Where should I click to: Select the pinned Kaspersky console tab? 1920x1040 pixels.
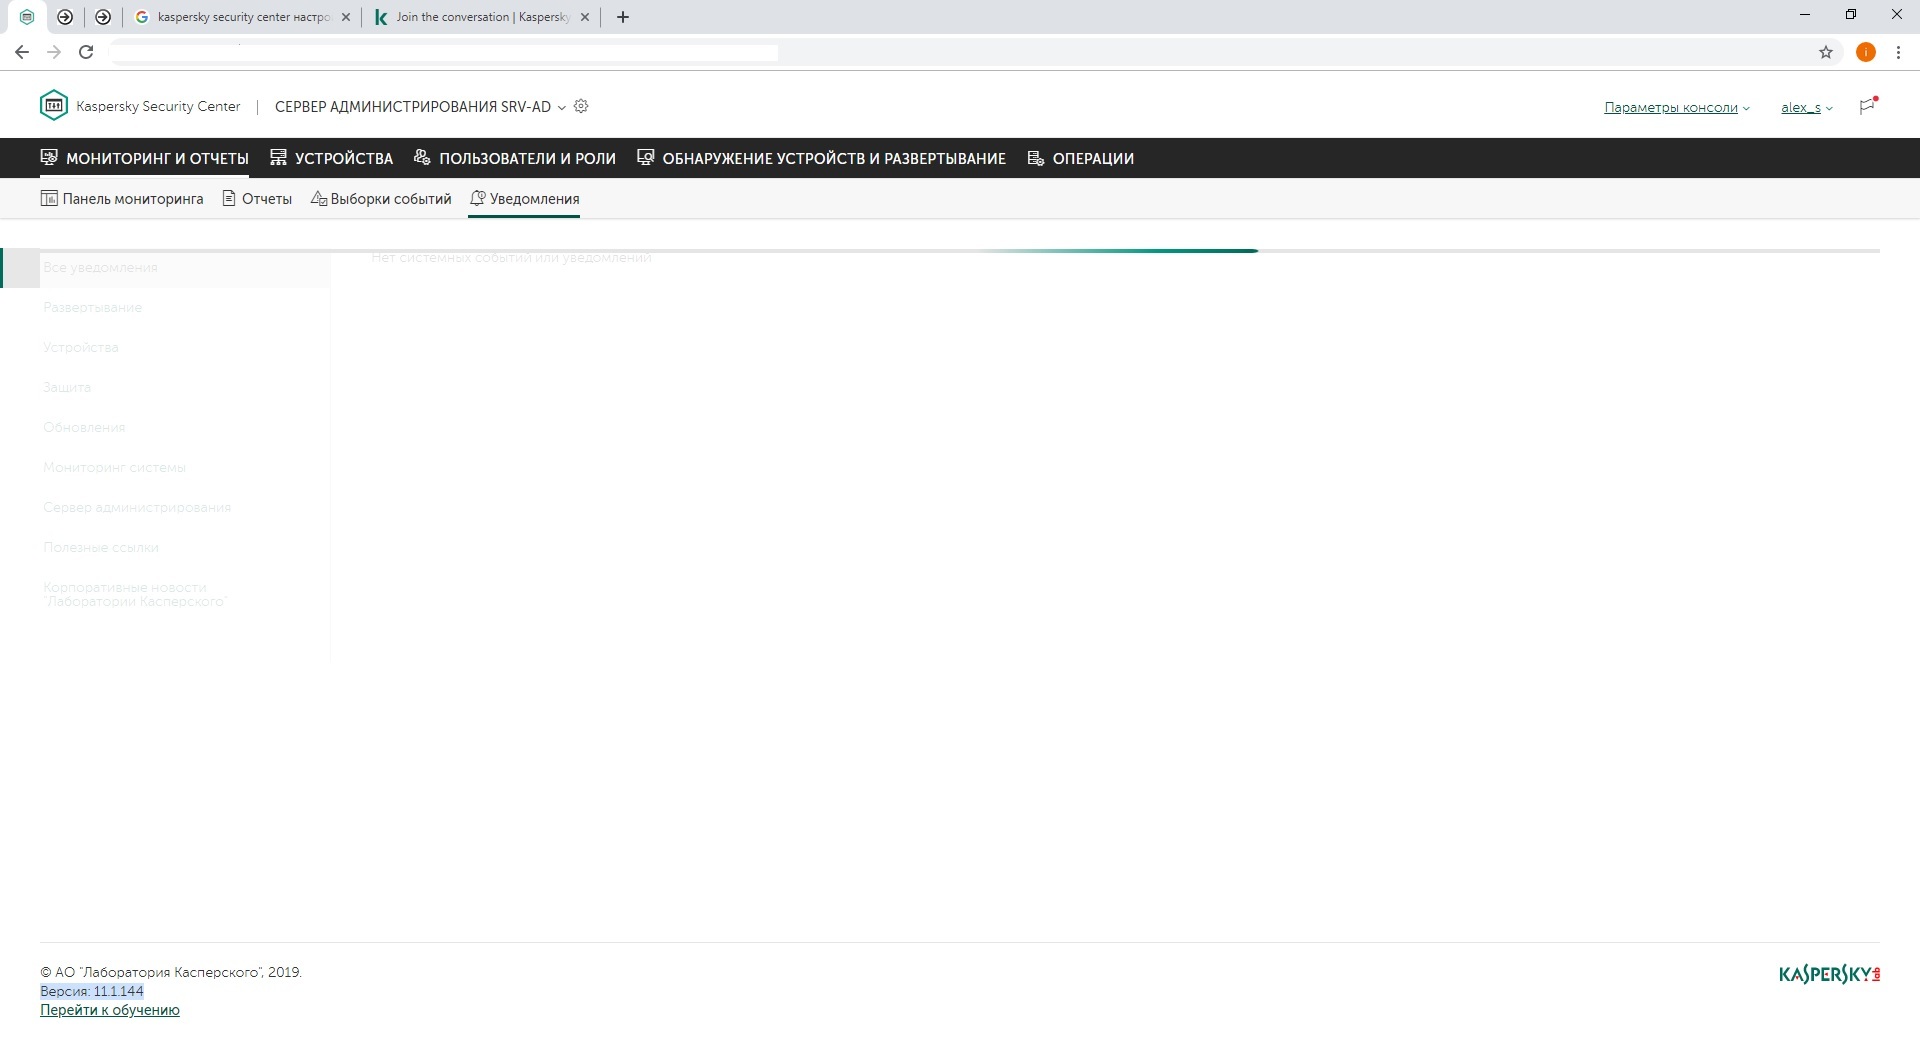(x=27, y=17)
